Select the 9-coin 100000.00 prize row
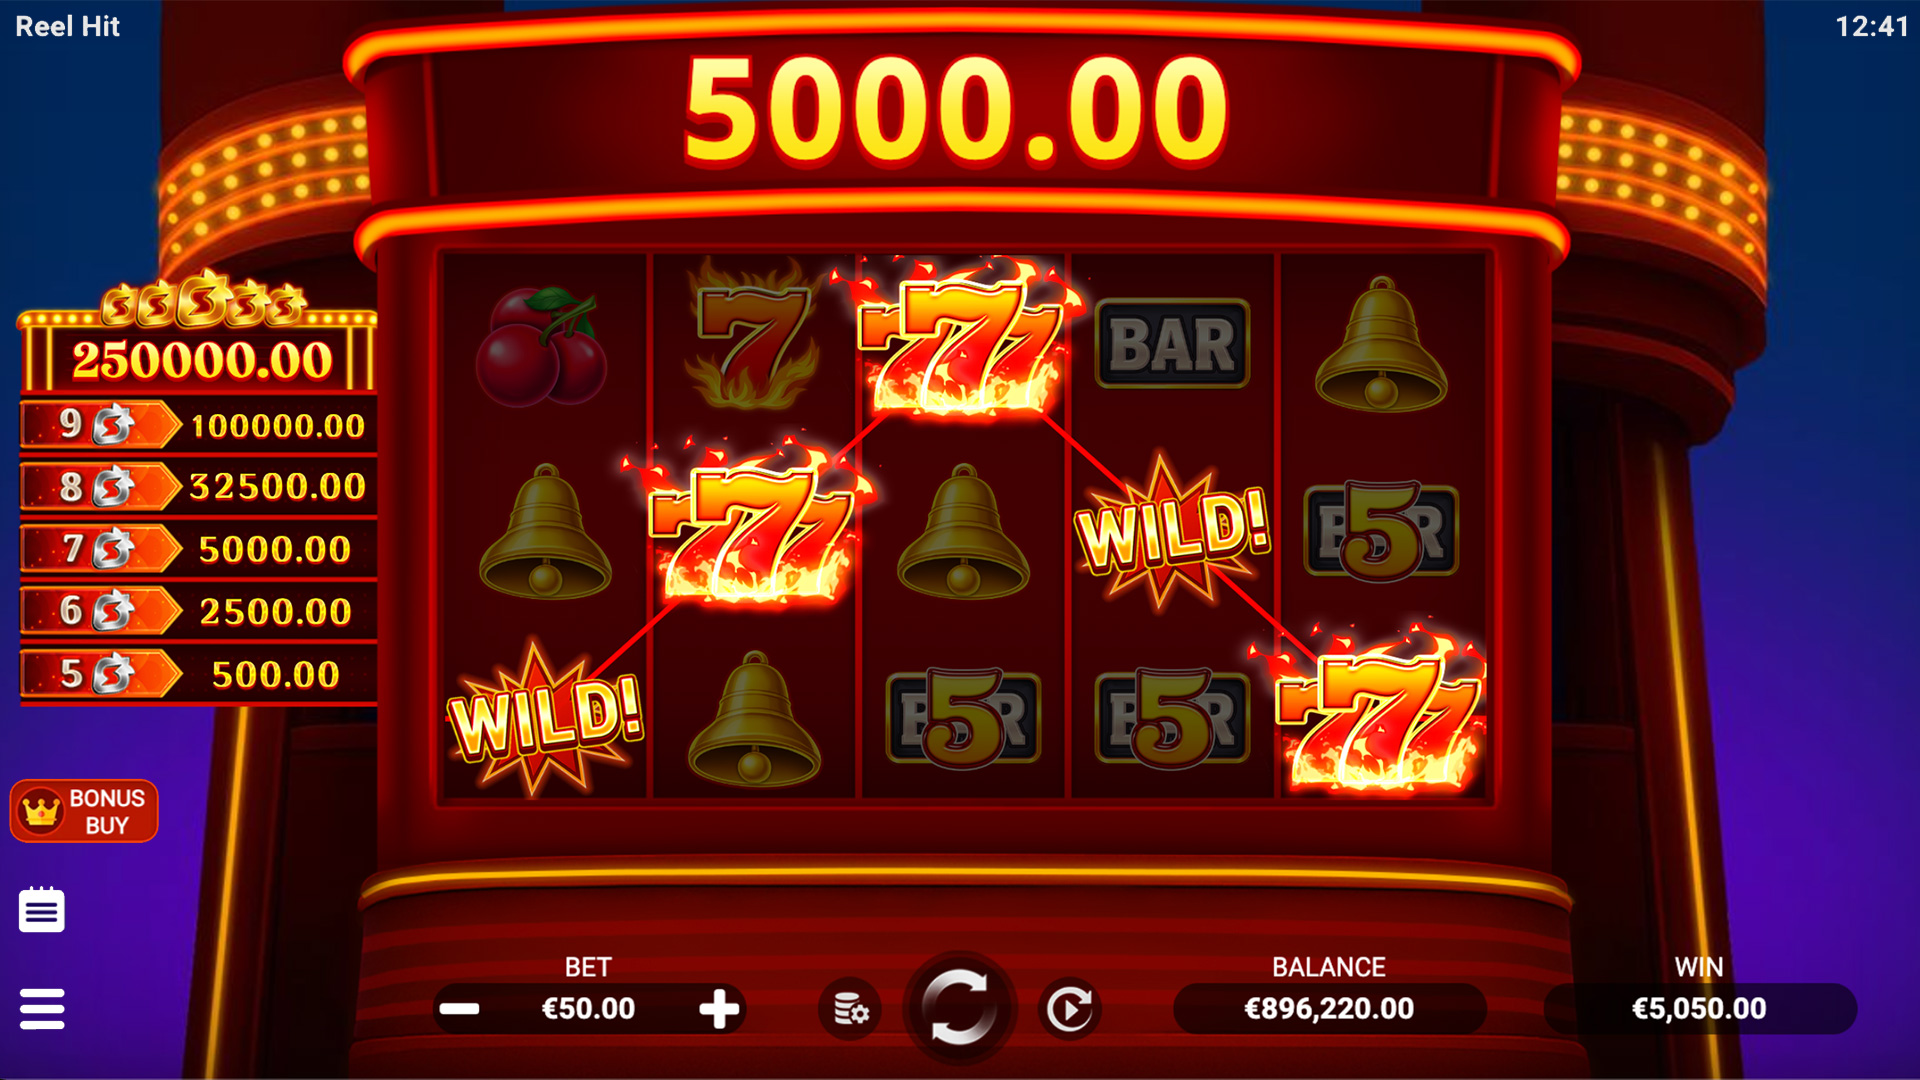The image size is (1920, 1080). point(199,426)
